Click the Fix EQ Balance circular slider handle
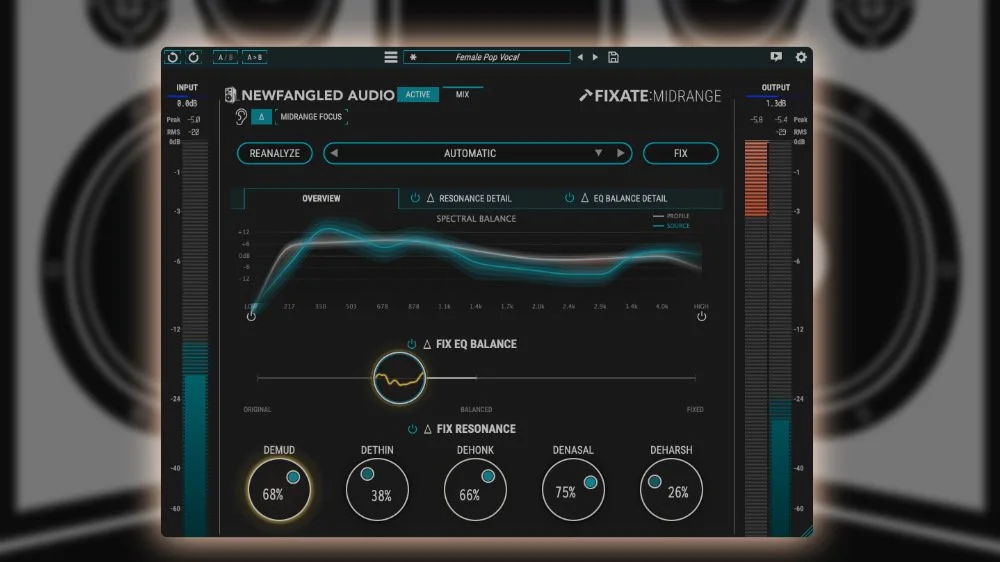1000x562 pixels. (x=399, y=378)
